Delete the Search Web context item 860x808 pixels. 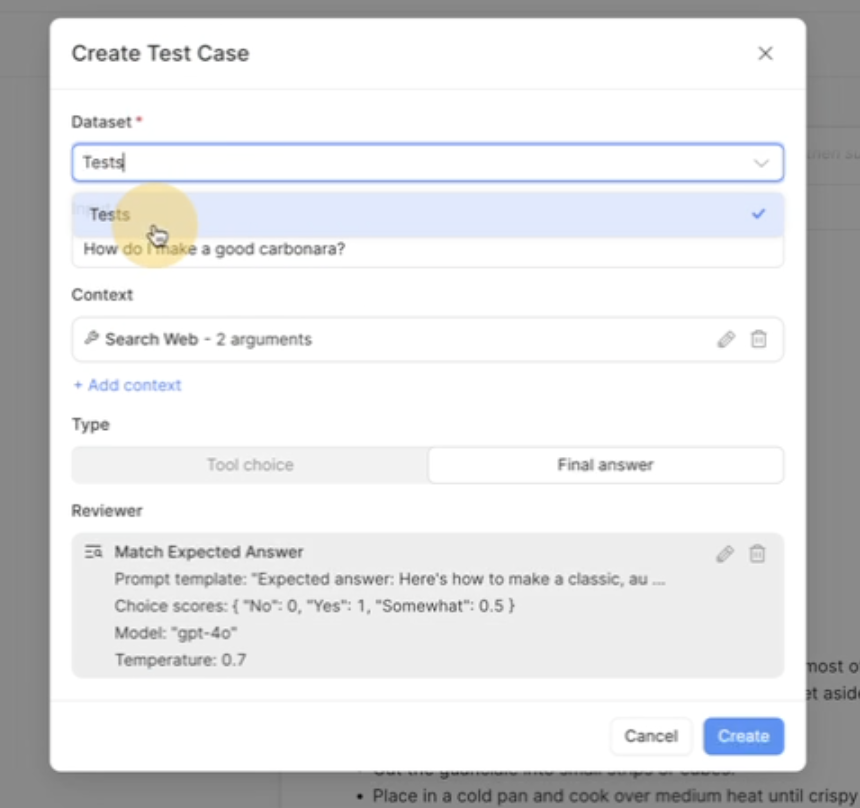759,340
